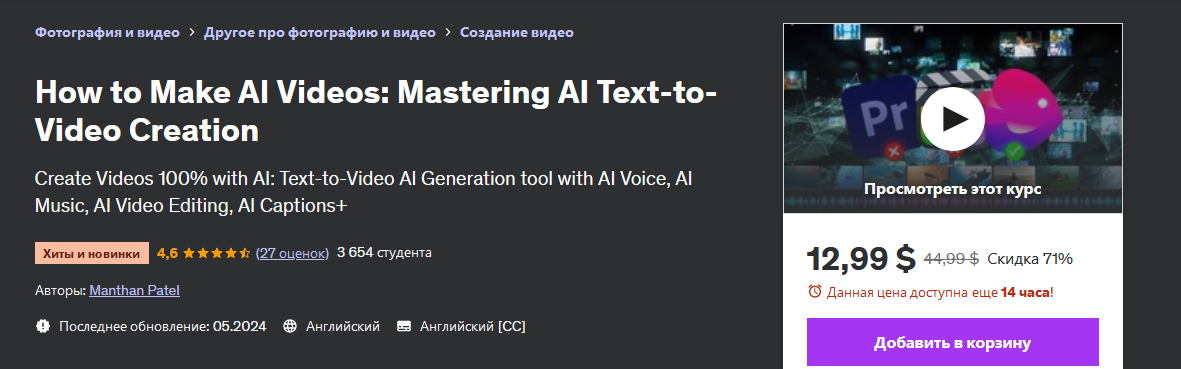The height and width of the screenshot is (369, 1181).
Task: Open the 27 оценок ratings link
Action: click(x=292, y=253)
